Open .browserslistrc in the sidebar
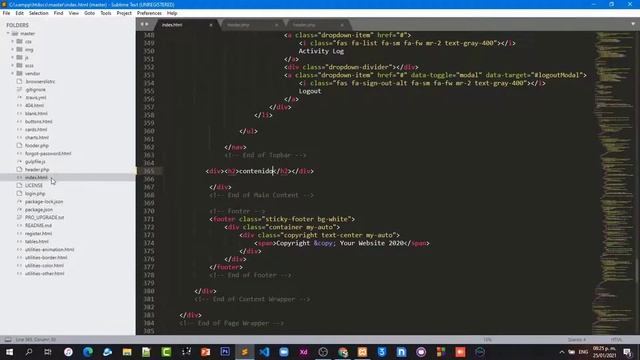 40,82
